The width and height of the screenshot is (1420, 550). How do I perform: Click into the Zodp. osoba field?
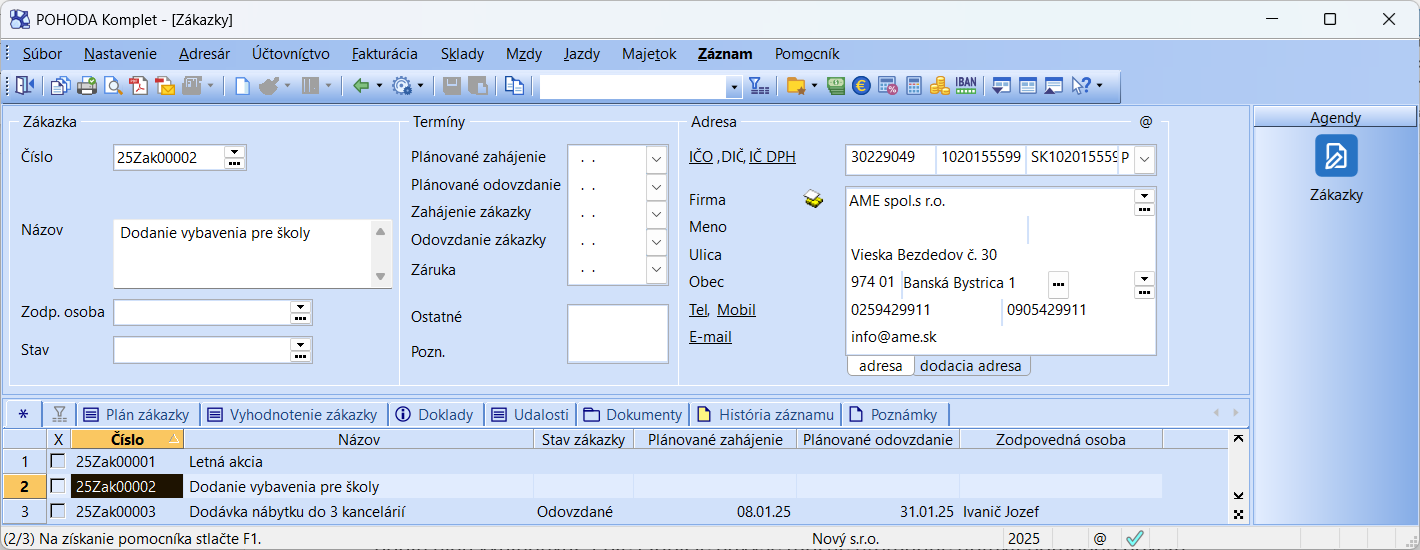tap(201, 312)
